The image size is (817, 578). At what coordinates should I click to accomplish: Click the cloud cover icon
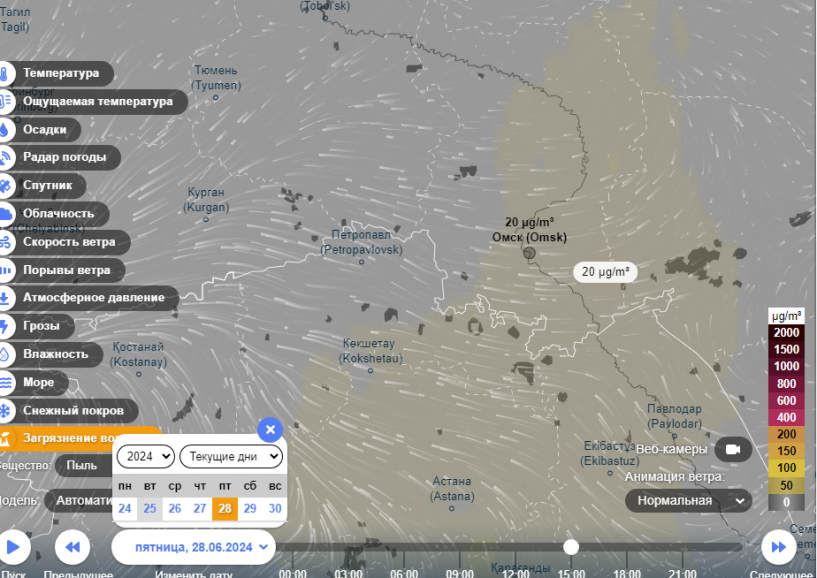click(x=4, y=214)
